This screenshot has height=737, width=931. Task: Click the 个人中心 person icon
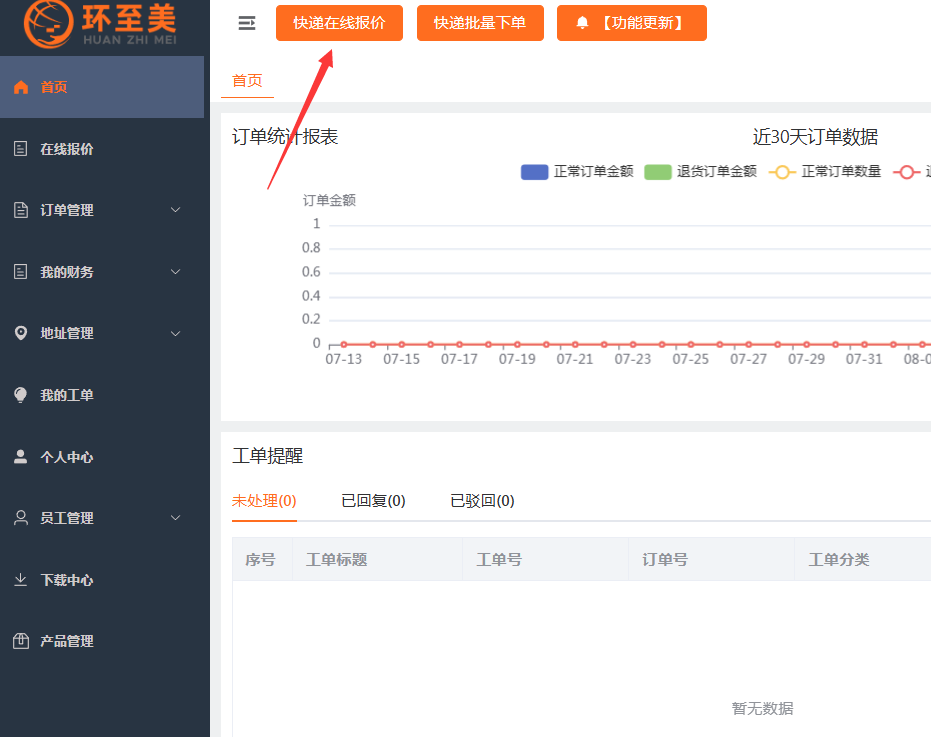click(x=21, y=457)
